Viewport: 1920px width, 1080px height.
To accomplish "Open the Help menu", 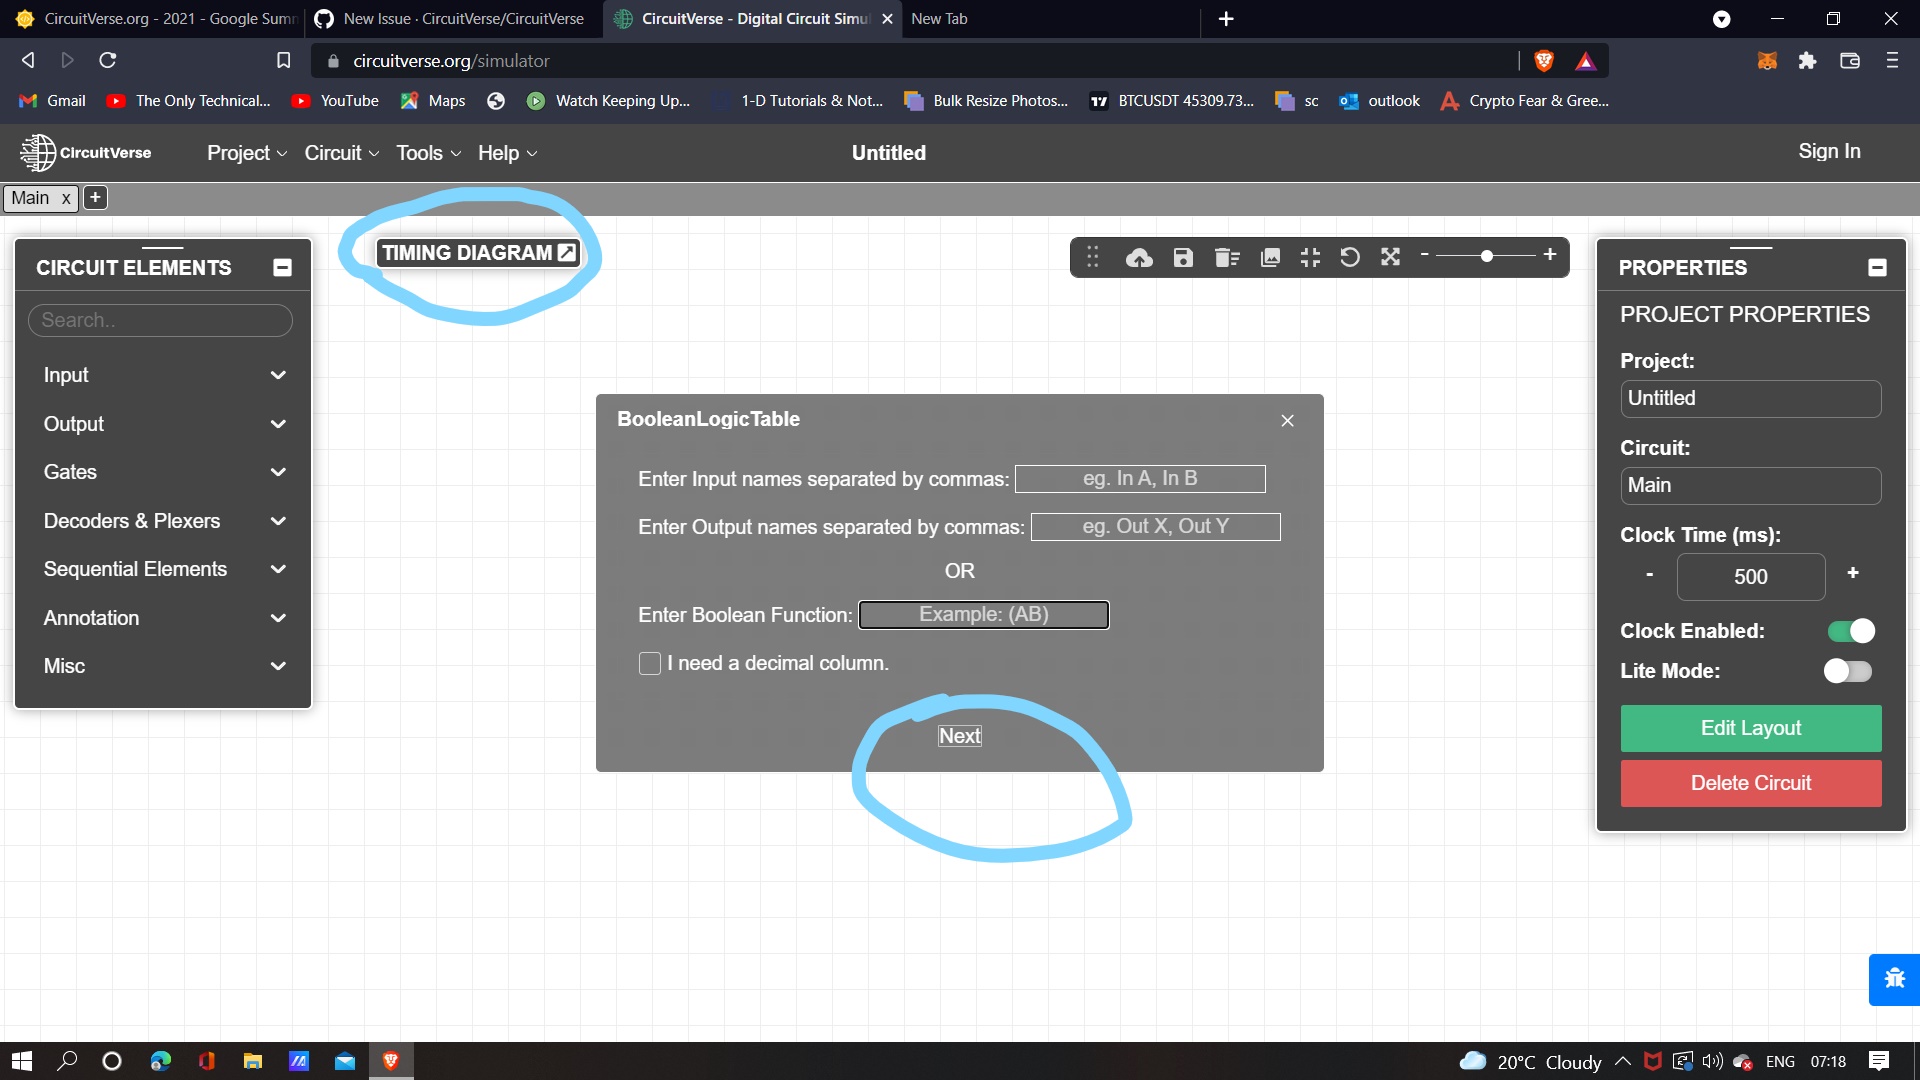I will tap(506, 153).
